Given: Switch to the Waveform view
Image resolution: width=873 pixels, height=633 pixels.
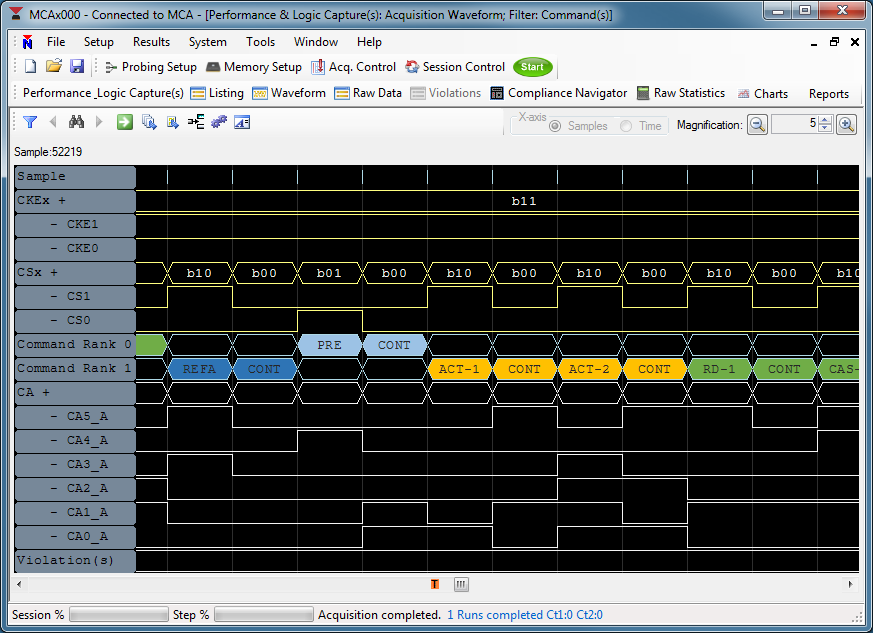Looking at the screenshot, I should (289, 93).
